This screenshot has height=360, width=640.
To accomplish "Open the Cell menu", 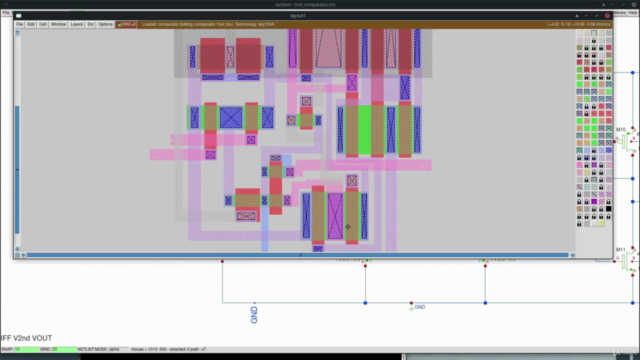I will click(x=42, y=24).
